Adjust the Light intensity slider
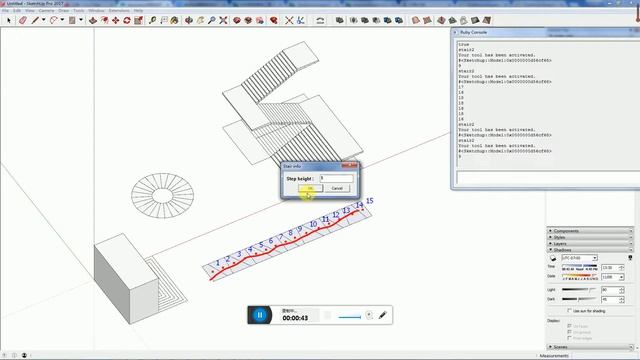This screenshot has width=640, height=360. click(x=579, y=289)
